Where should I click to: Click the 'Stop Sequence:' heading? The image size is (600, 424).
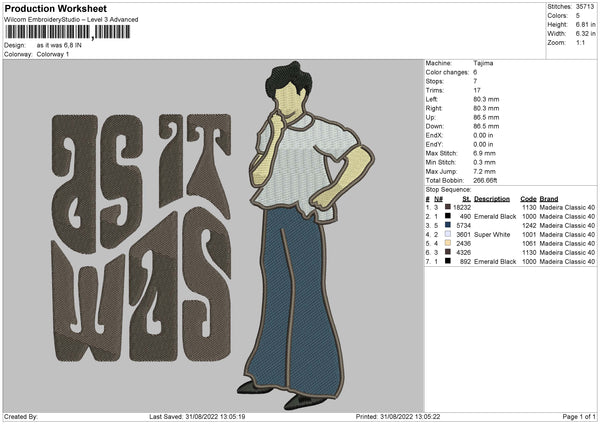448,190
